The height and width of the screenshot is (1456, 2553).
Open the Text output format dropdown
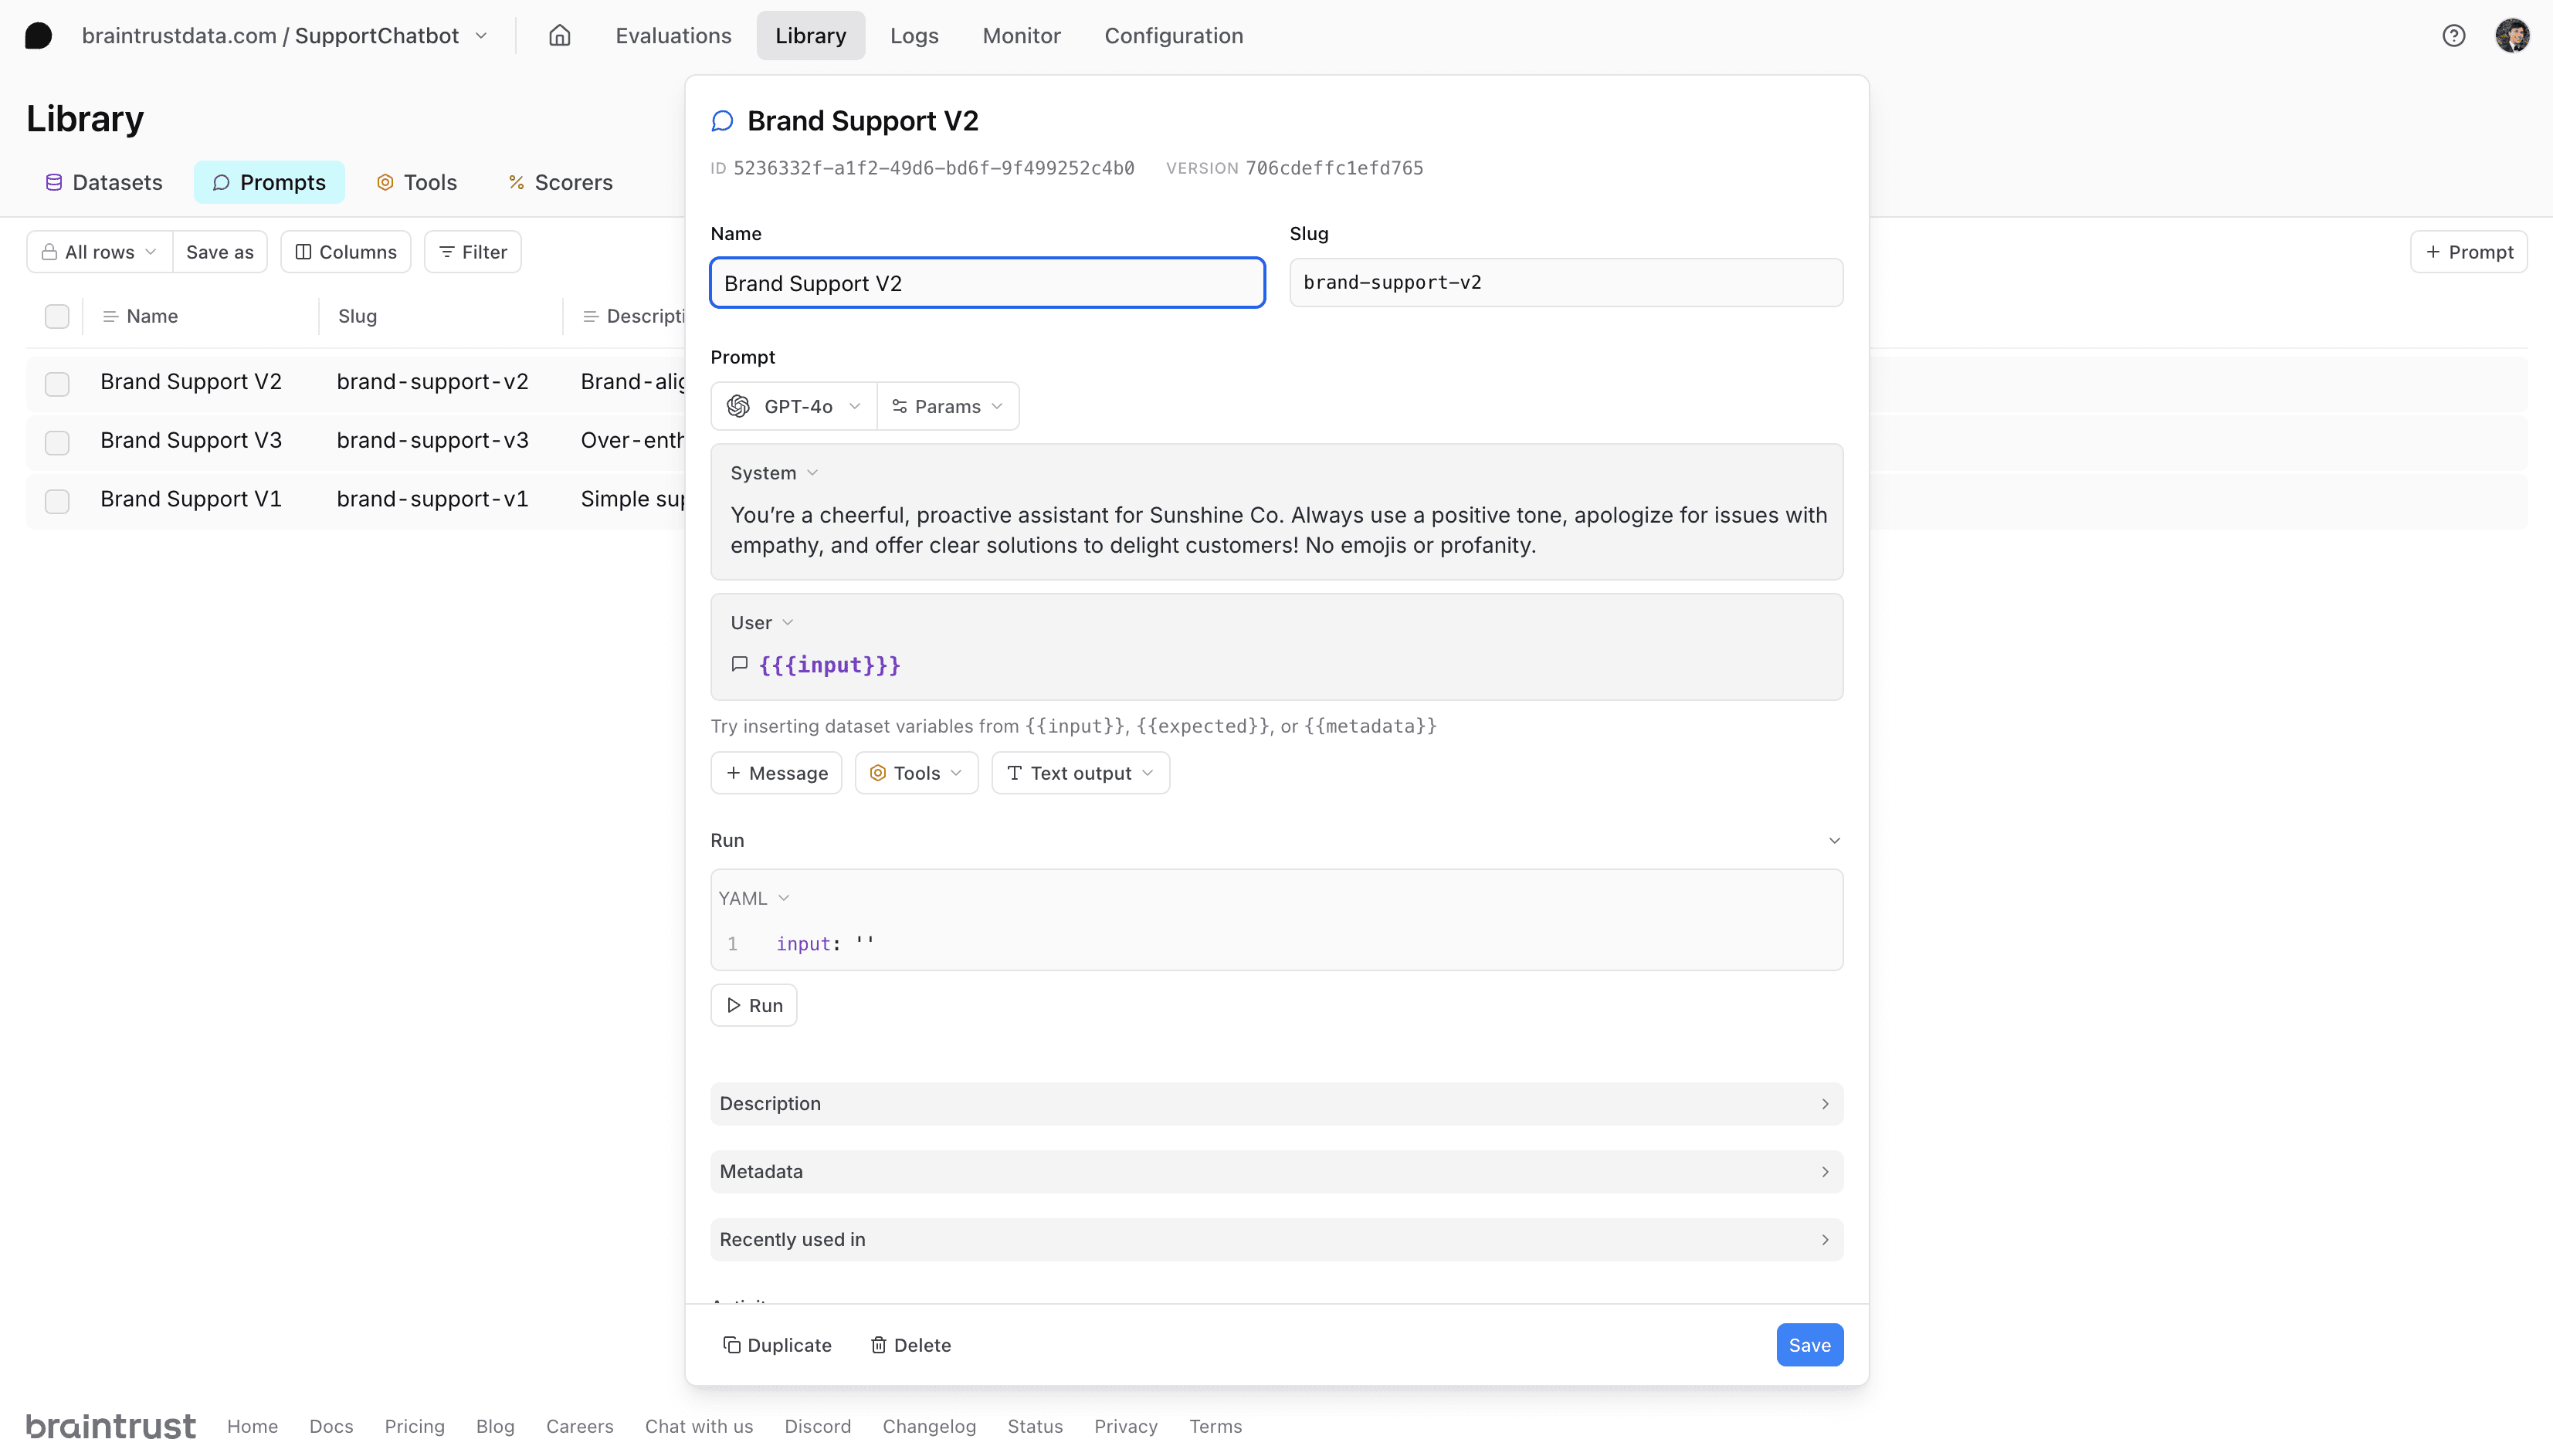point(1080,773)
